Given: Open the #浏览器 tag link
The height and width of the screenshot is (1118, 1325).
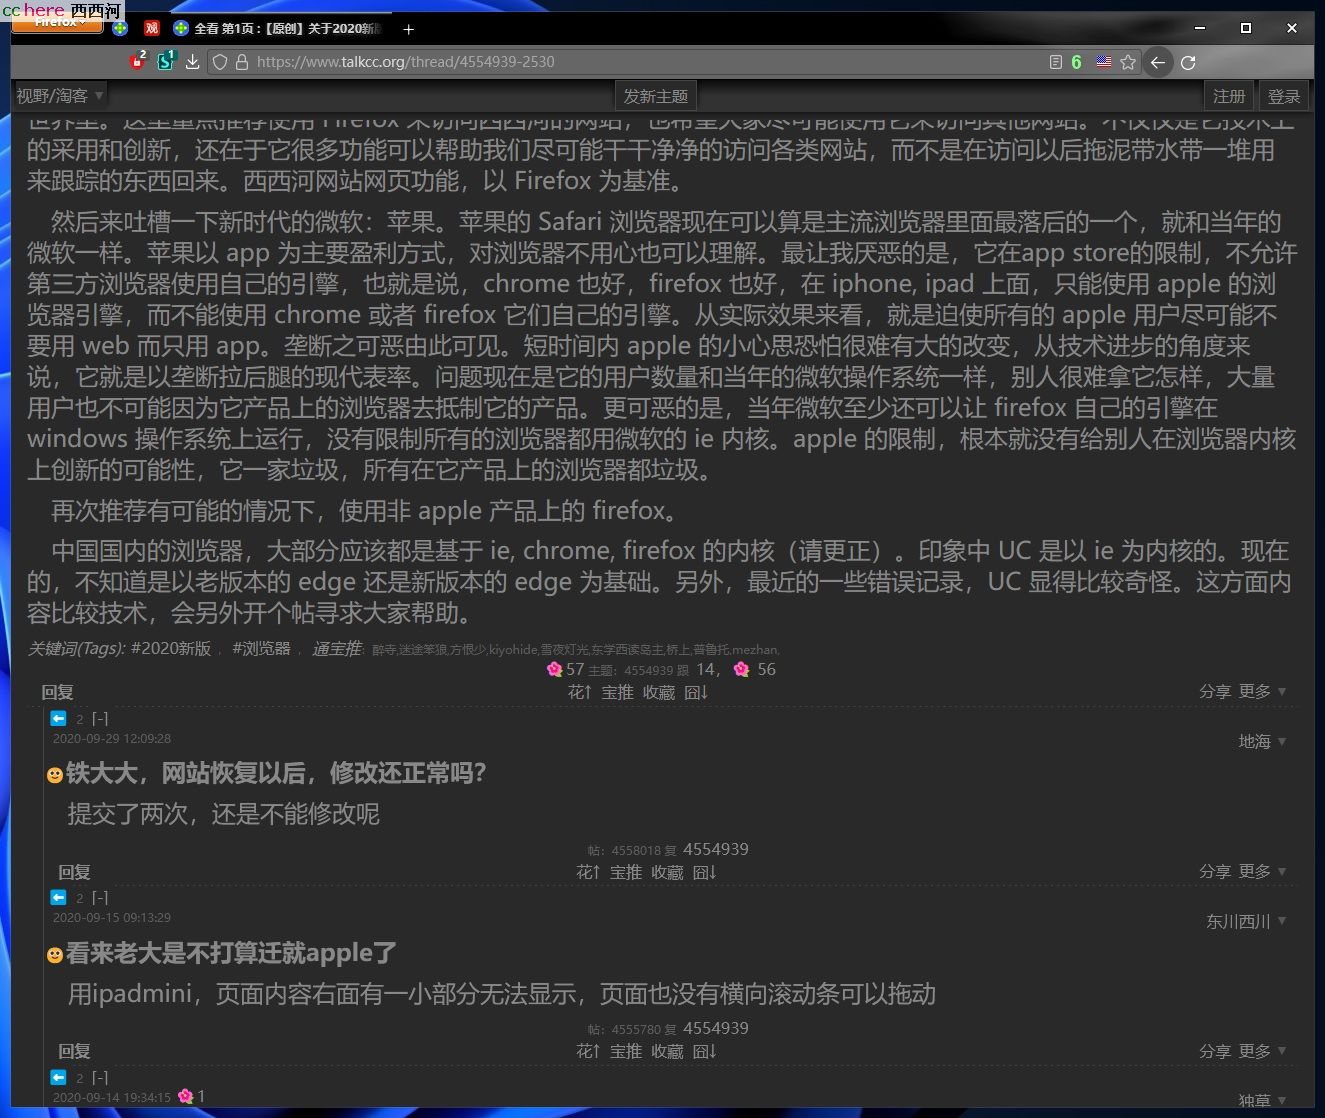Looking at the screenshot, I should [261, 648].
